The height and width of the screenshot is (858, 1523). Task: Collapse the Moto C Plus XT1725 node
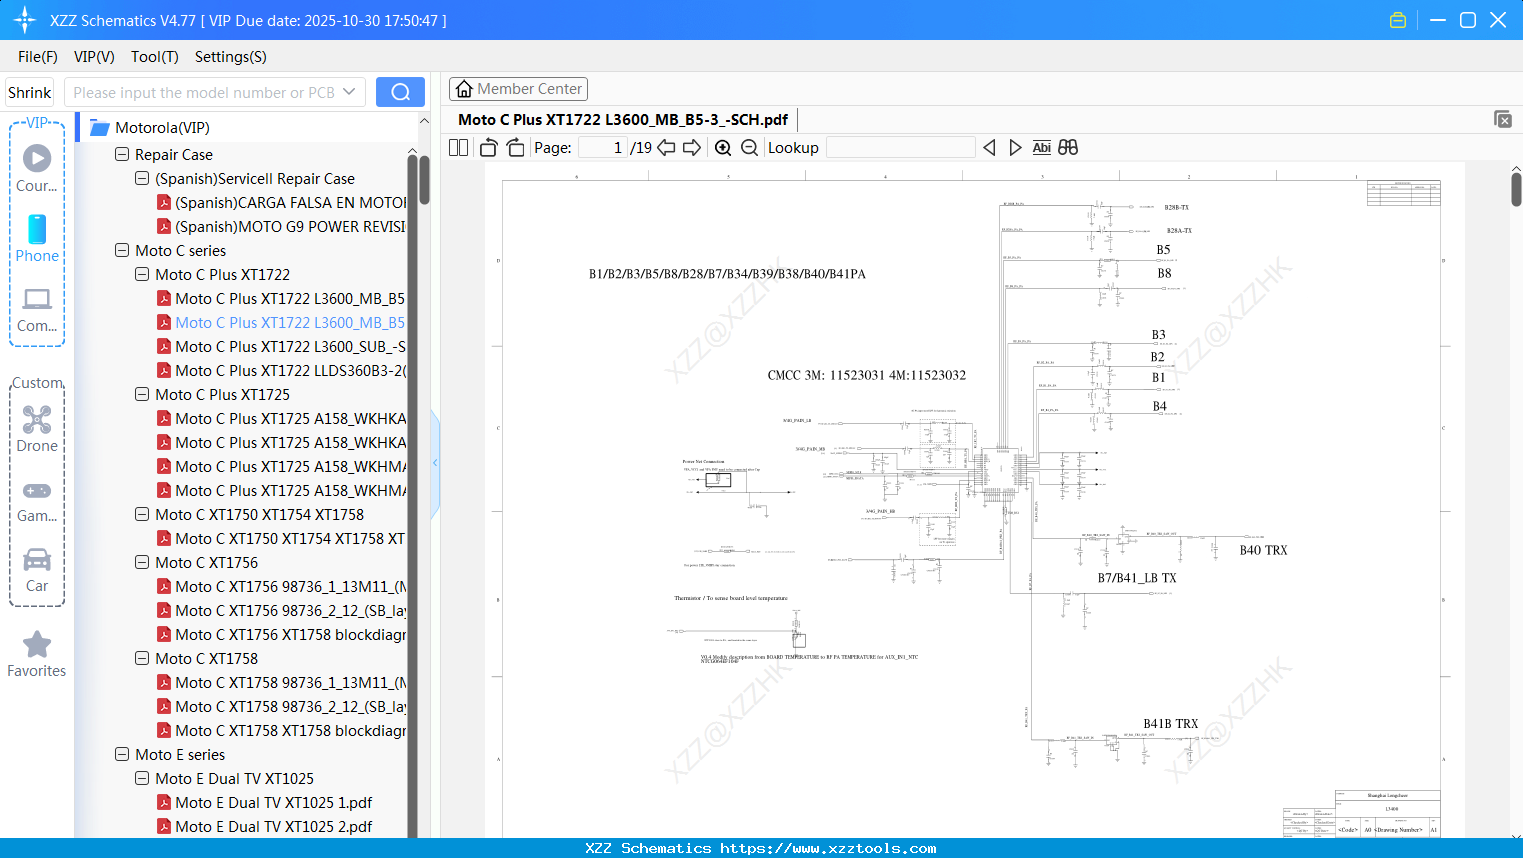point(142,395)
